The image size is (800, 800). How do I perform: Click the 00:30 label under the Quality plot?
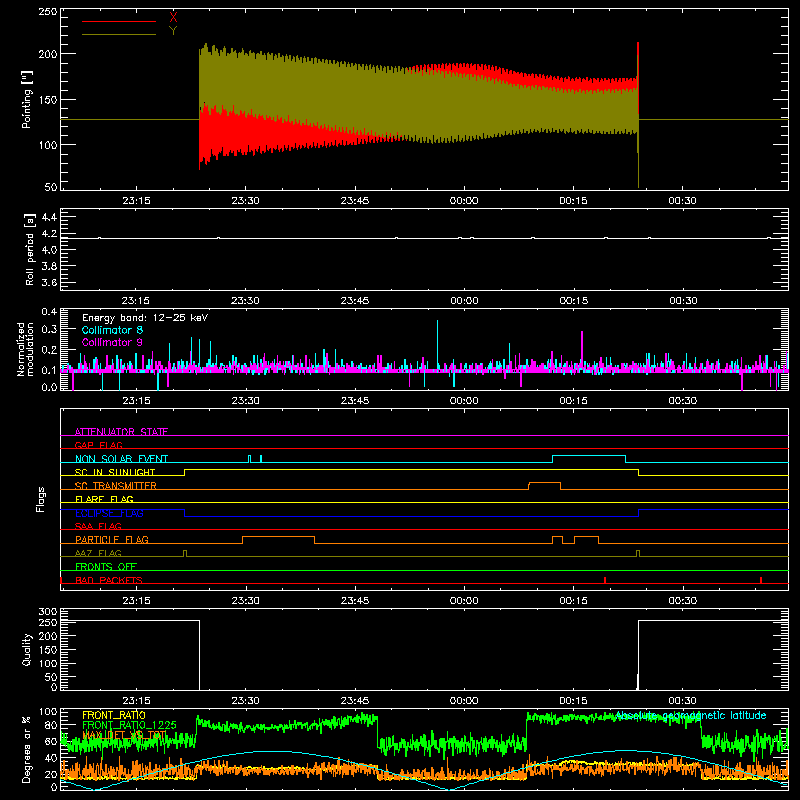coord(682,701)
